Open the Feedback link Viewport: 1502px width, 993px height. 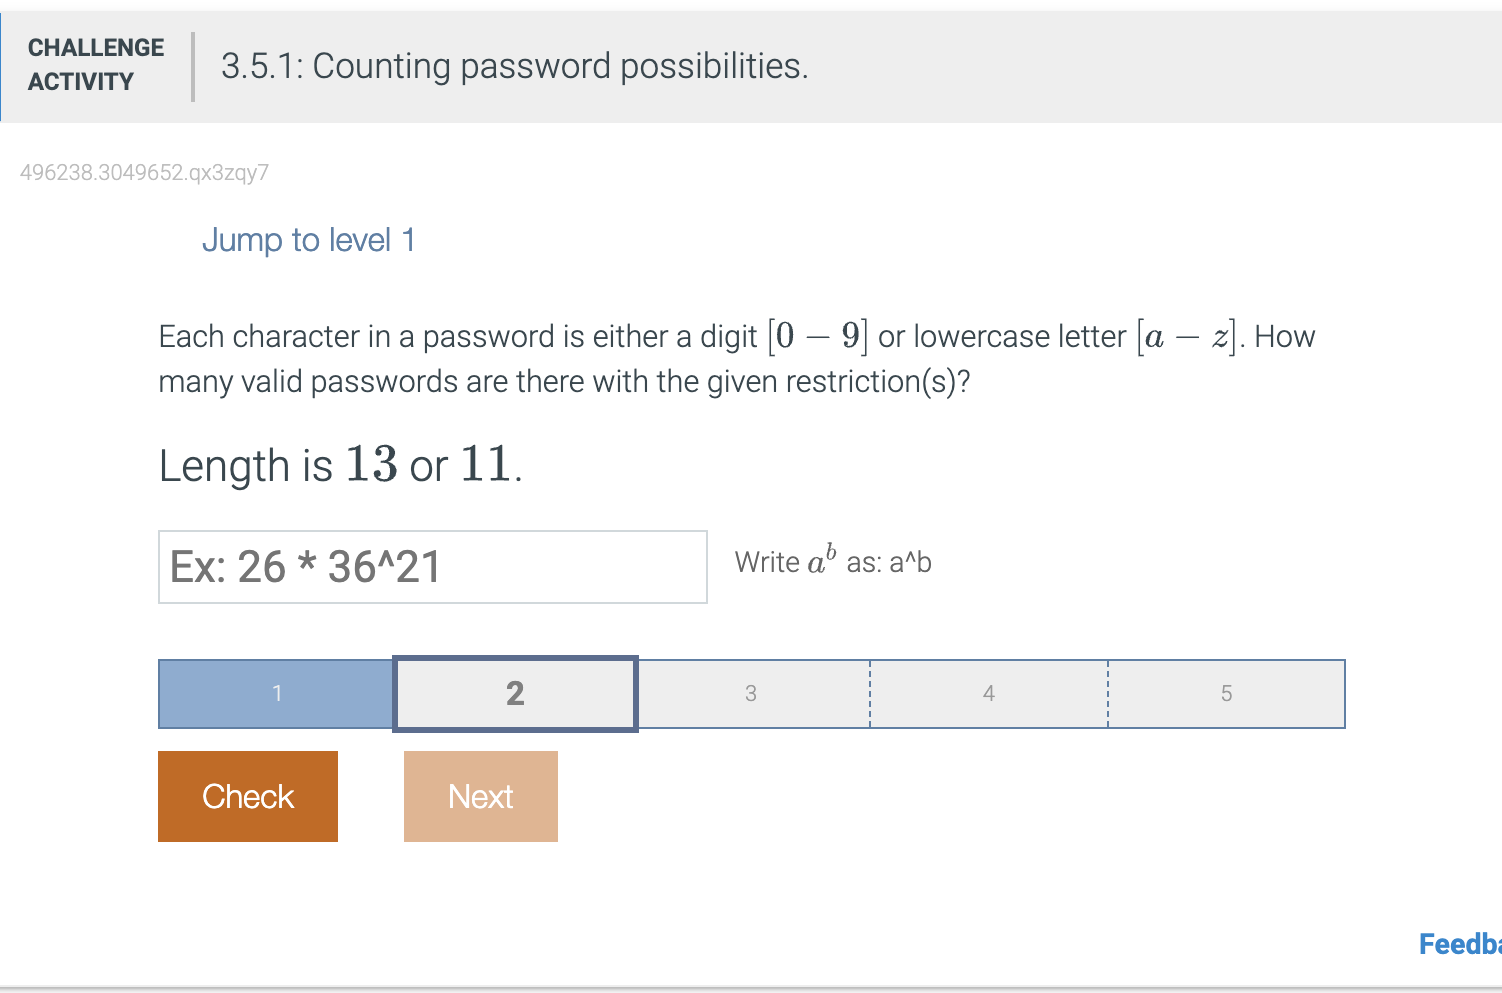(x=1462, y=943)
